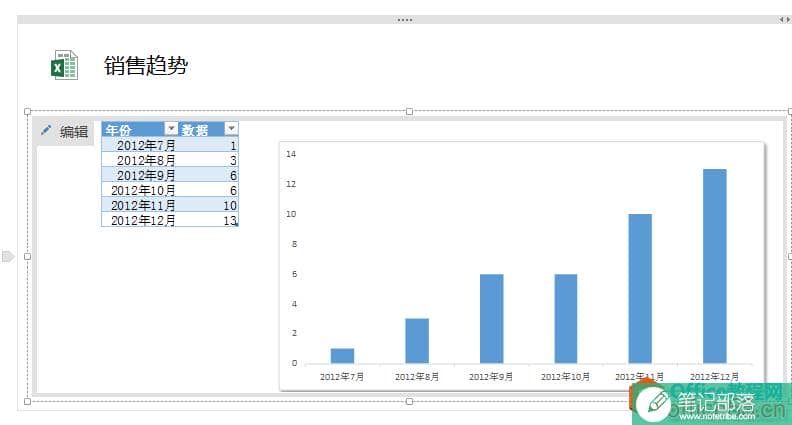The width and height of the screenshot is (792, 425).
Task: Click the 10 y-axis label
Action: point(291,214)
